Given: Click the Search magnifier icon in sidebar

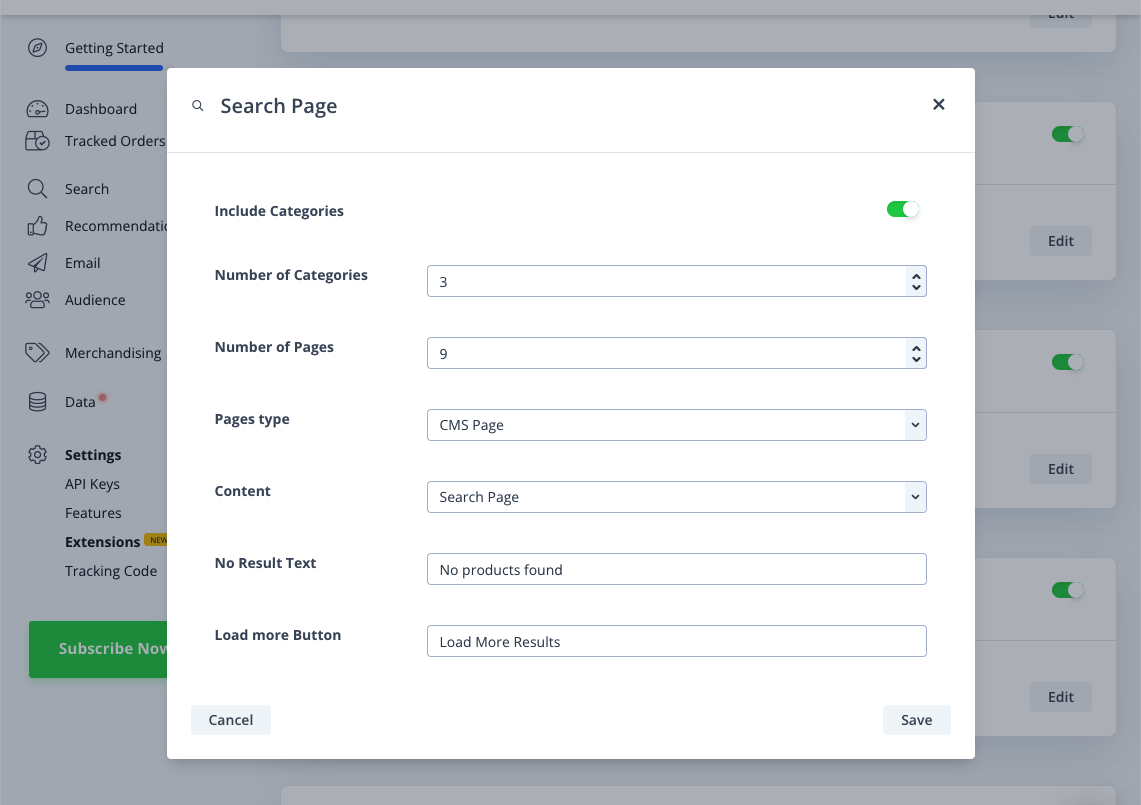Looking at the screenshot, I should [x=37, y=189].
